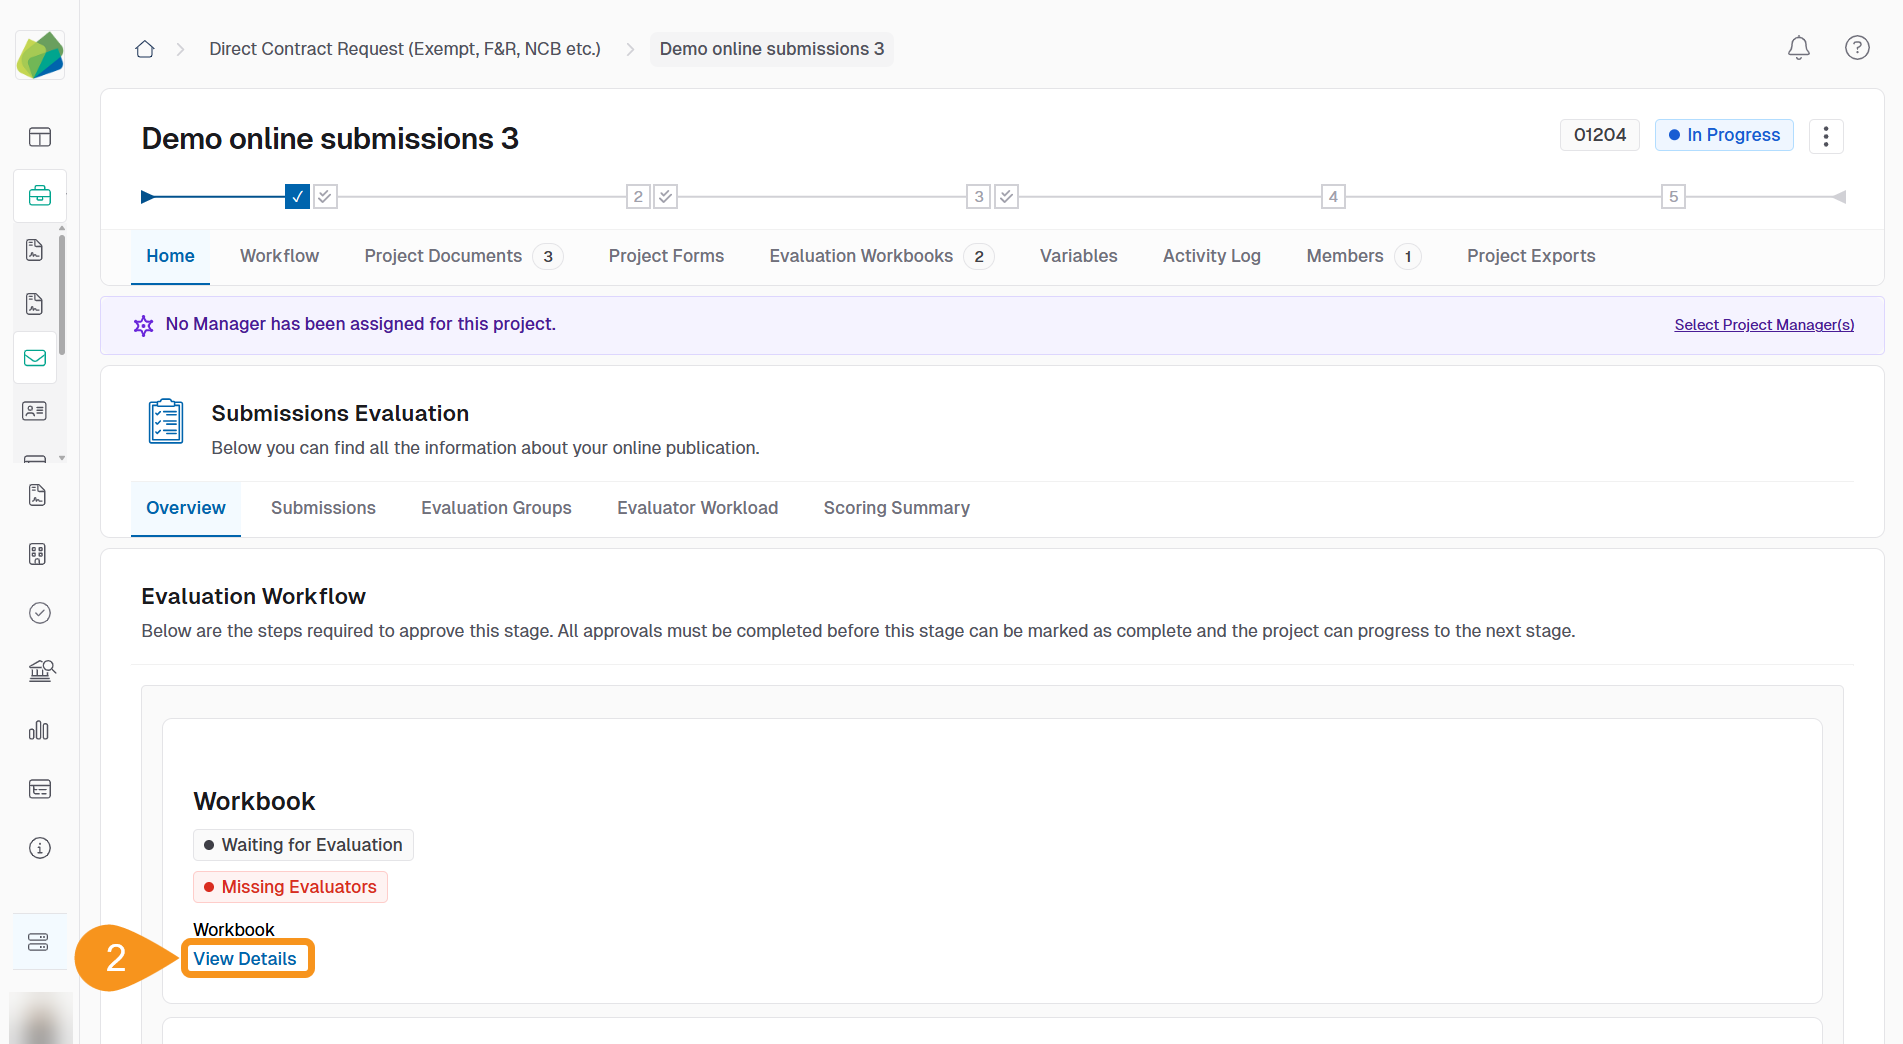Open the help question mark icon
The image size is (1903, 1044).
1857,48
